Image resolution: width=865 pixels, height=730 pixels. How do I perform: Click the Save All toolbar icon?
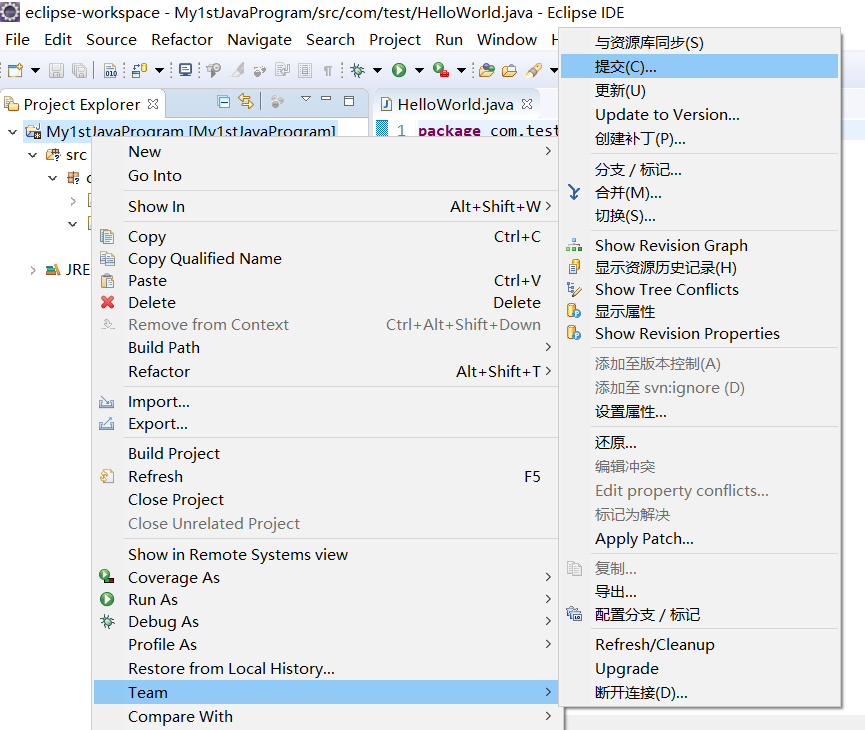click(x=79, y=70)
